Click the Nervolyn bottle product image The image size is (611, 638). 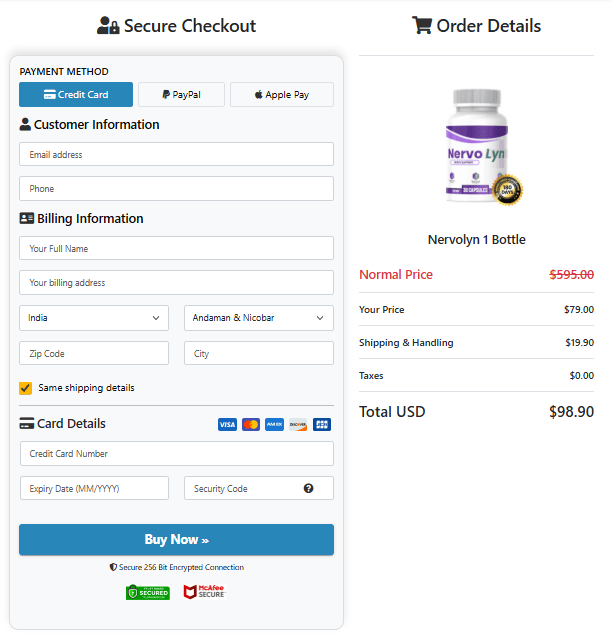click(478, 146)
